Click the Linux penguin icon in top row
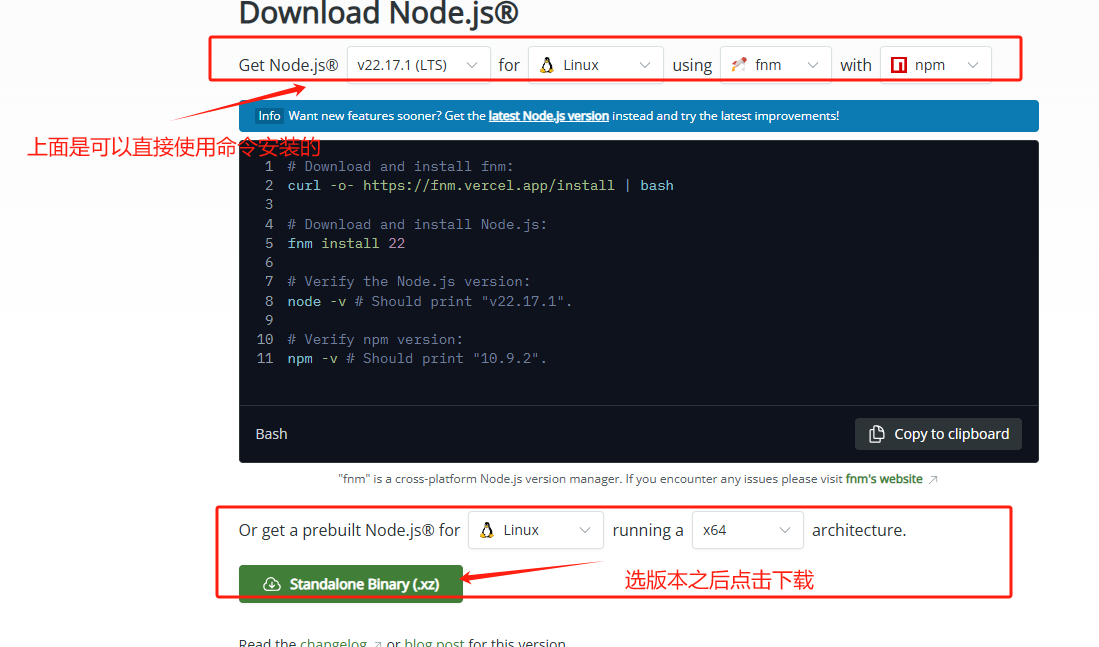This screenshot has width=1099, height=647. pyautogui.click(x=547, y=65)
